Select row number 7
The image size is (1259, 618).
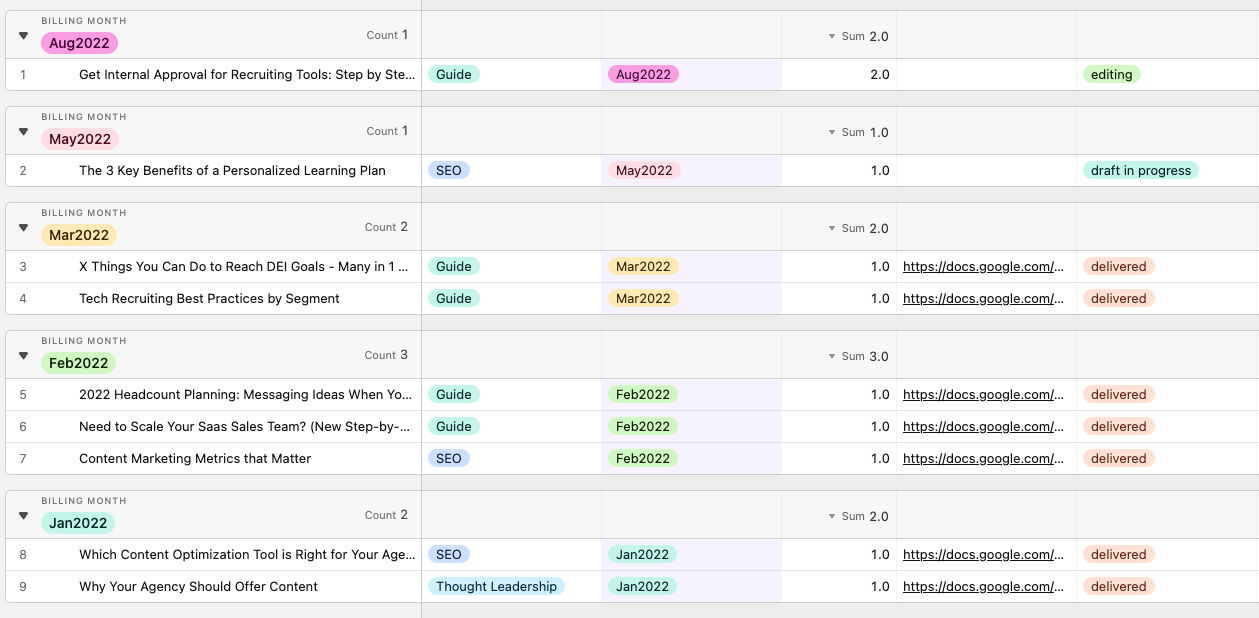coord(23,459)
